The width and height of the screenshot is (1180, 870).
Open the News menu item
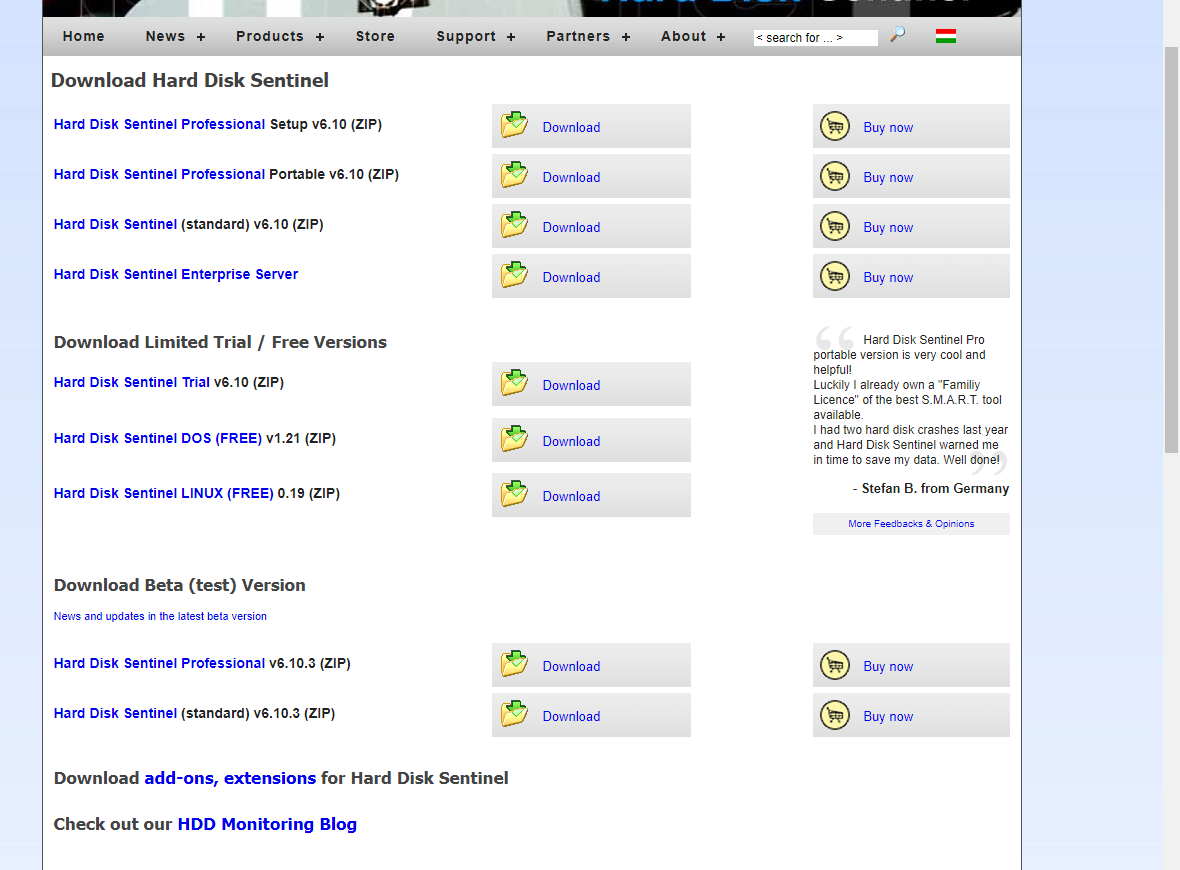pyautogui.click(x=166, y=36)
